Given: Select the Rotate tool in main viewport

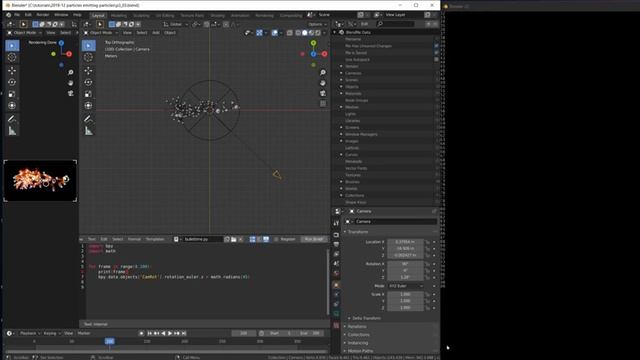Looking at the screenshot, I should click(88, 82).
